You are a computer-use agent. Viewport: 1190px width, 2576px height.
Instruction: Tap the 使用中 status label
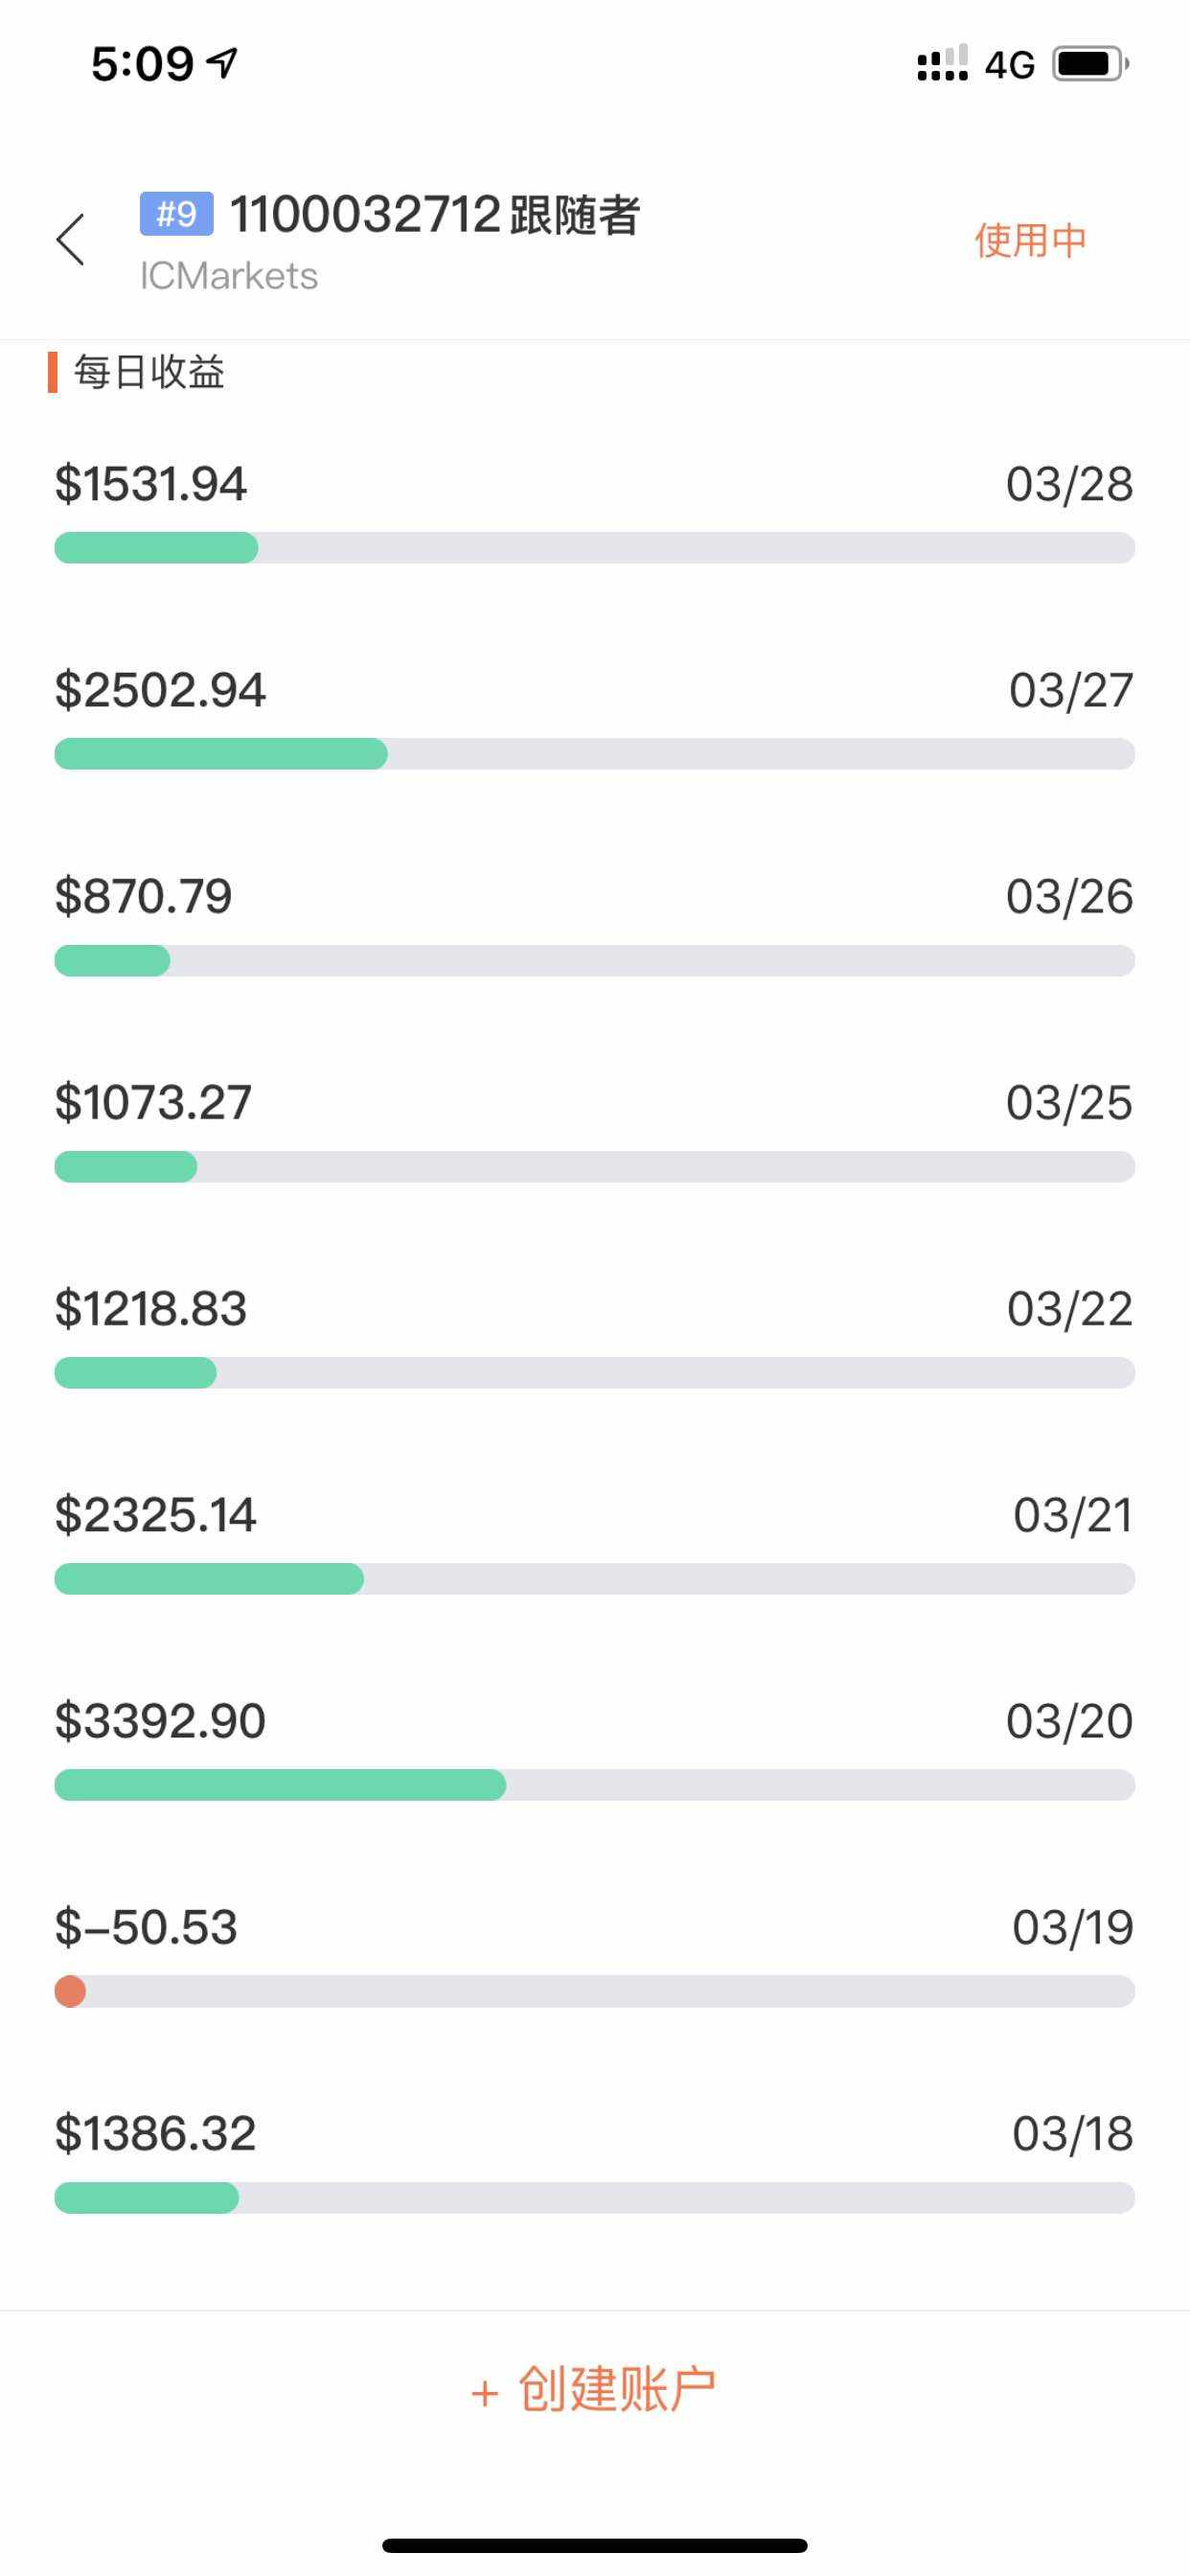[1030, 241]
